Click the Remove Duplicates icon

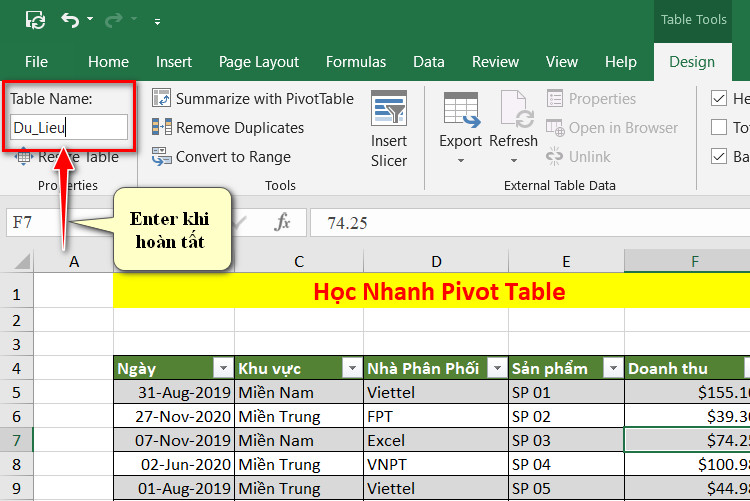162,127
